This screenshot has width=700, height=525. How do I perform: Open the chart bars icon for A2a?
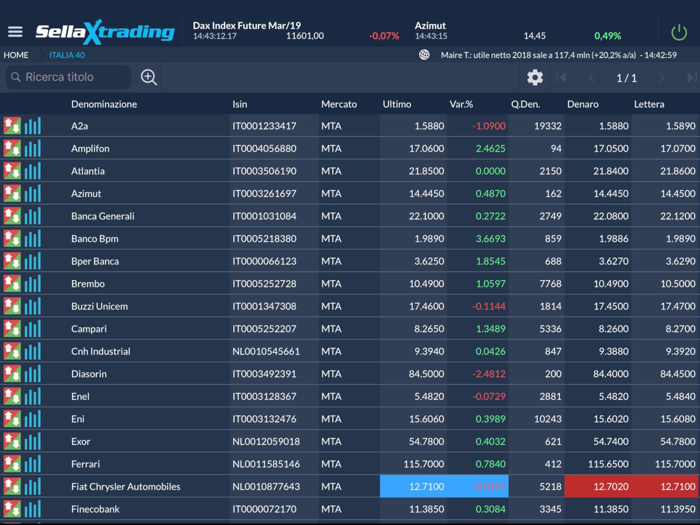point(33,126)
